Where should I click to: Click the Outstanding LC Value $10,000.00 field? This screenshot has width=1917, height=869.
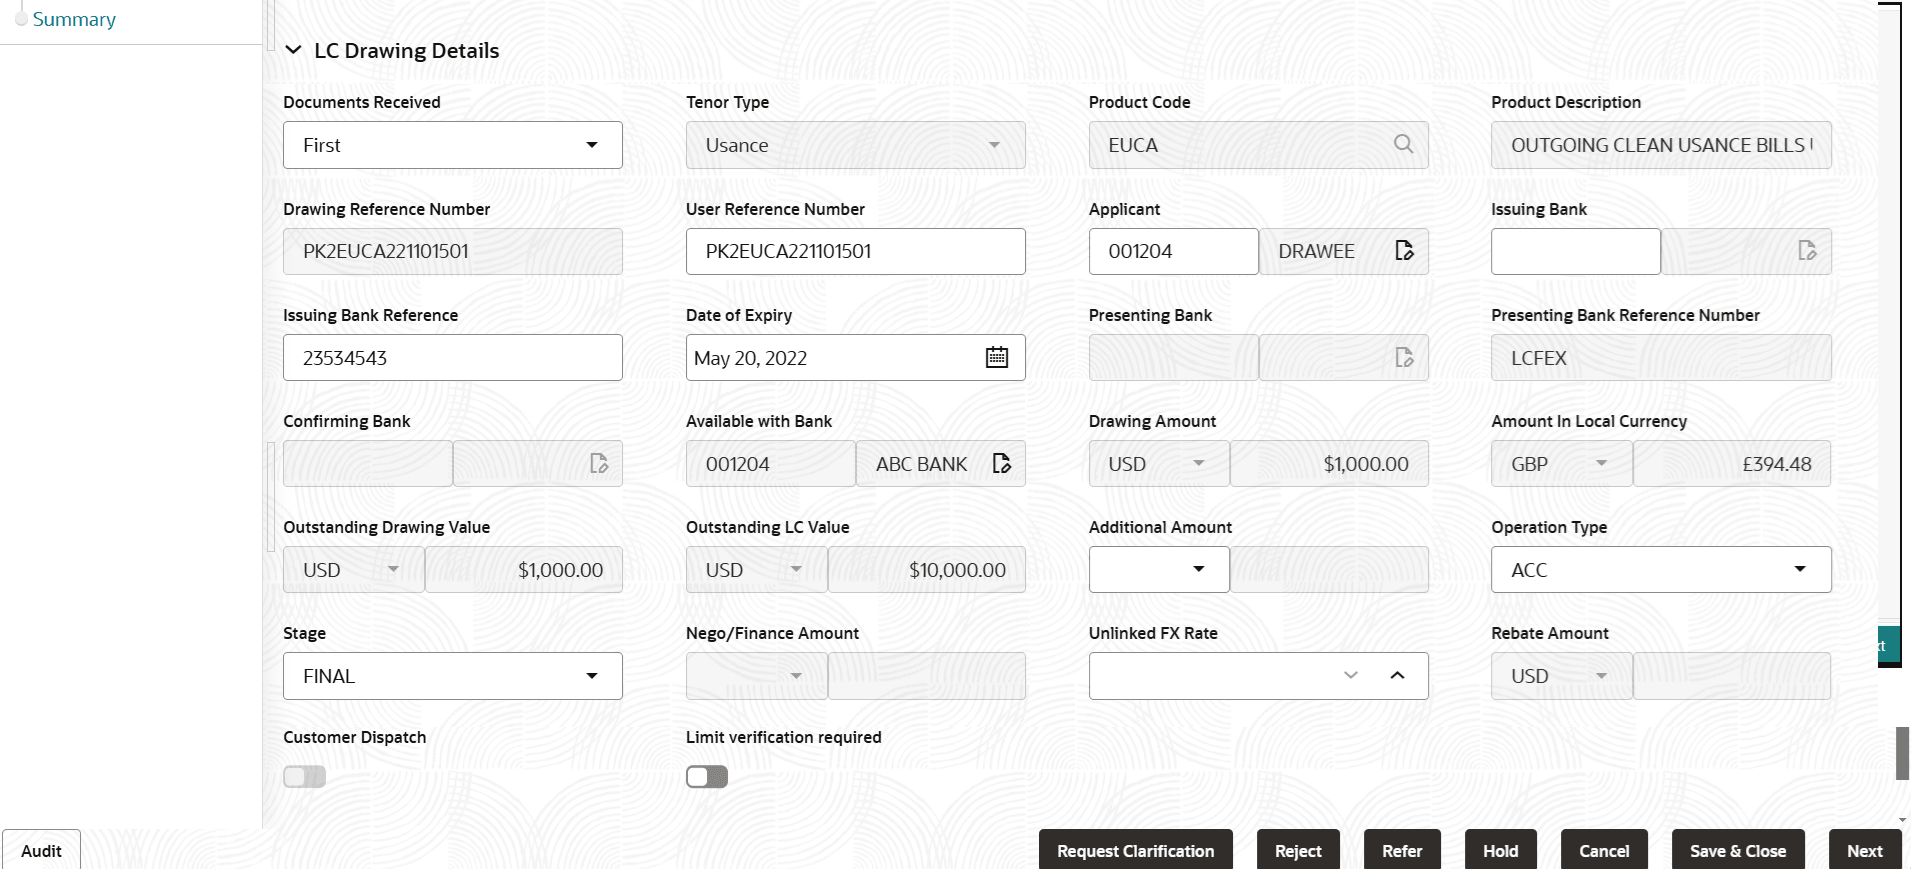pyautogui.click(x=927, y=570)
